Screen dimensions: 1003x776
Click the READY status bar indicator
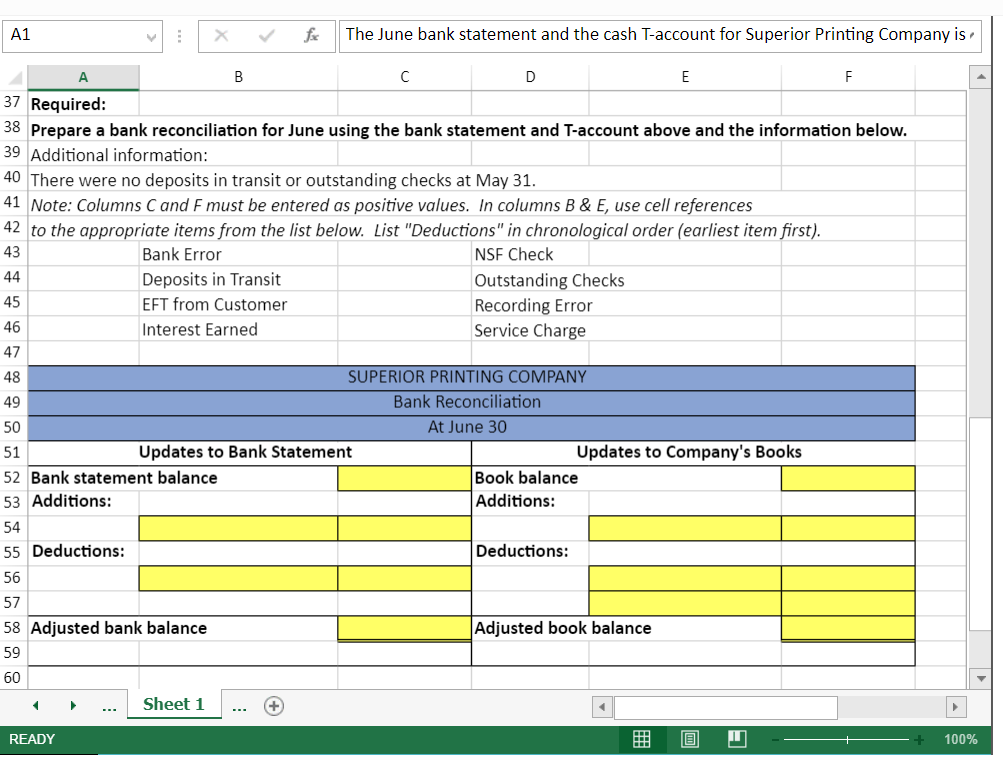tap(32, 740)
